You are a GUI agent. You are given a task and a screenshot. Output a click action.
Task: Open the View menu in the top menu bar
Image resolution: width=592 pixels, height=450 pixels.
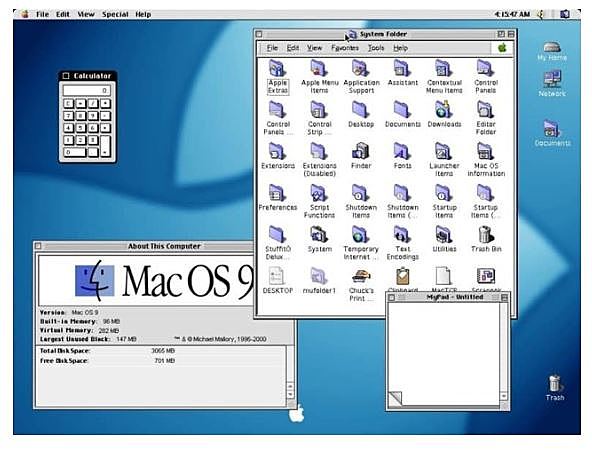[86, 14]
